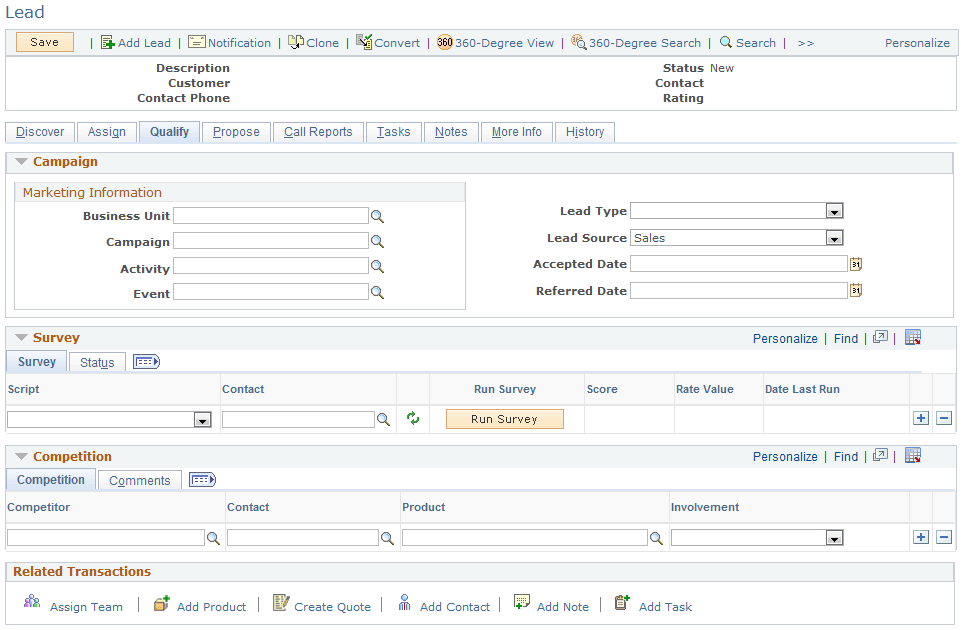Open the Comments tab in Competition grid
Screen dimensions: 964x630
click(x=140, y=481)
